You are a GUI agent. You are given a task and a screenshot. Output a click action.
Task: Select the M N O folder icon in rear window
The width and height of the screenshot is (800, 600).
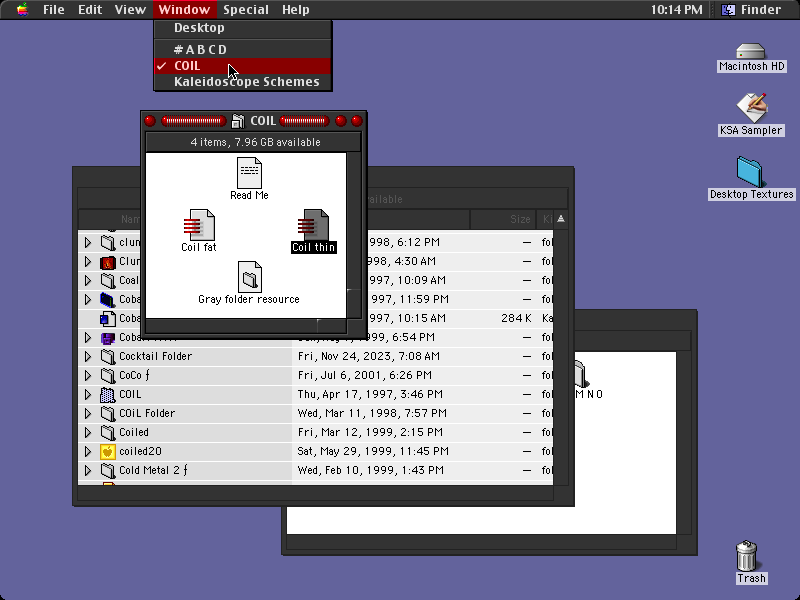click(x=581, y=374)
